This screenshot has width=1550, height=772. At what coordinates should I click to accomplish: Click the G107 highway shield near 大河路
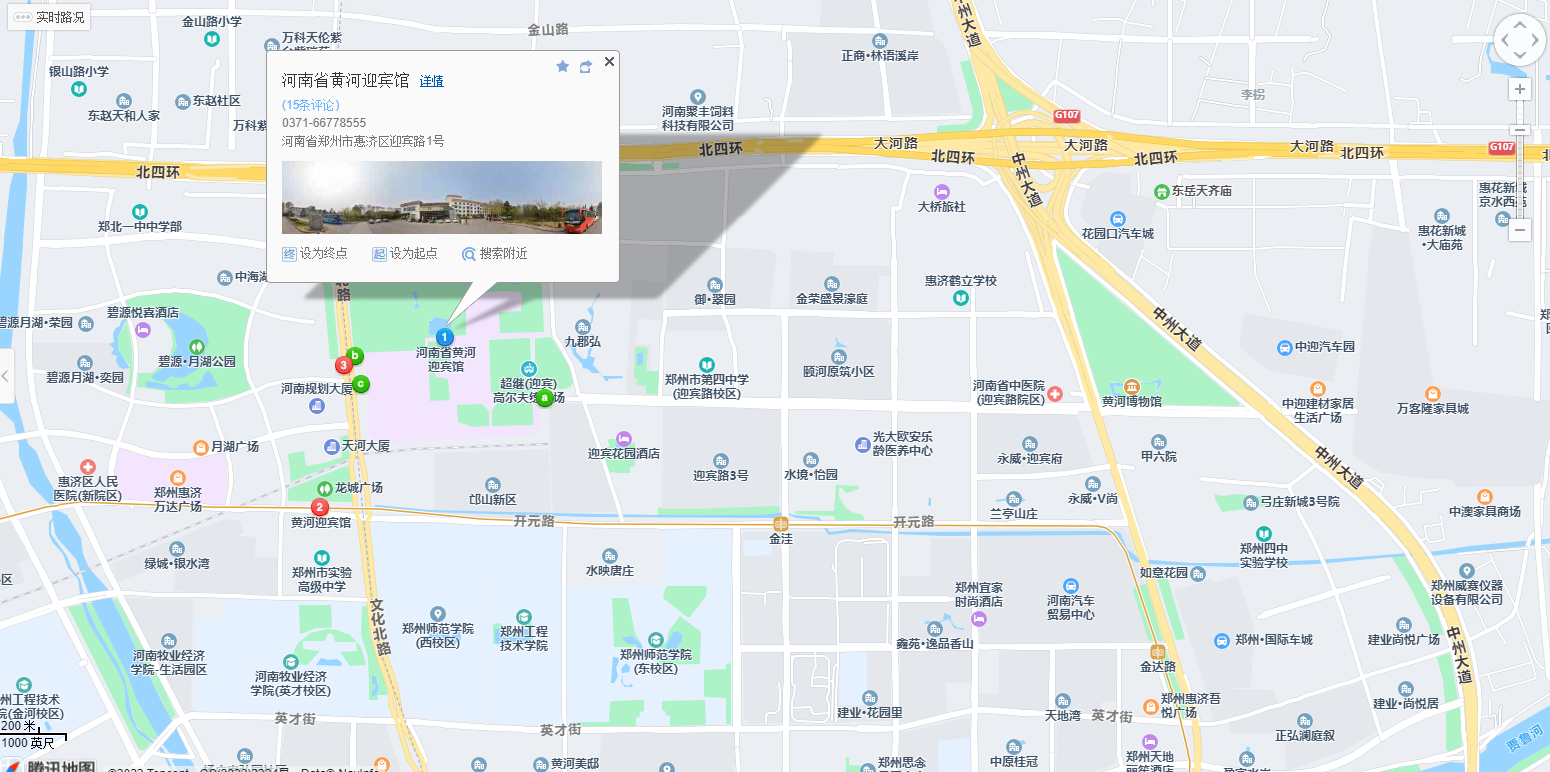[x=1067, y=116]
